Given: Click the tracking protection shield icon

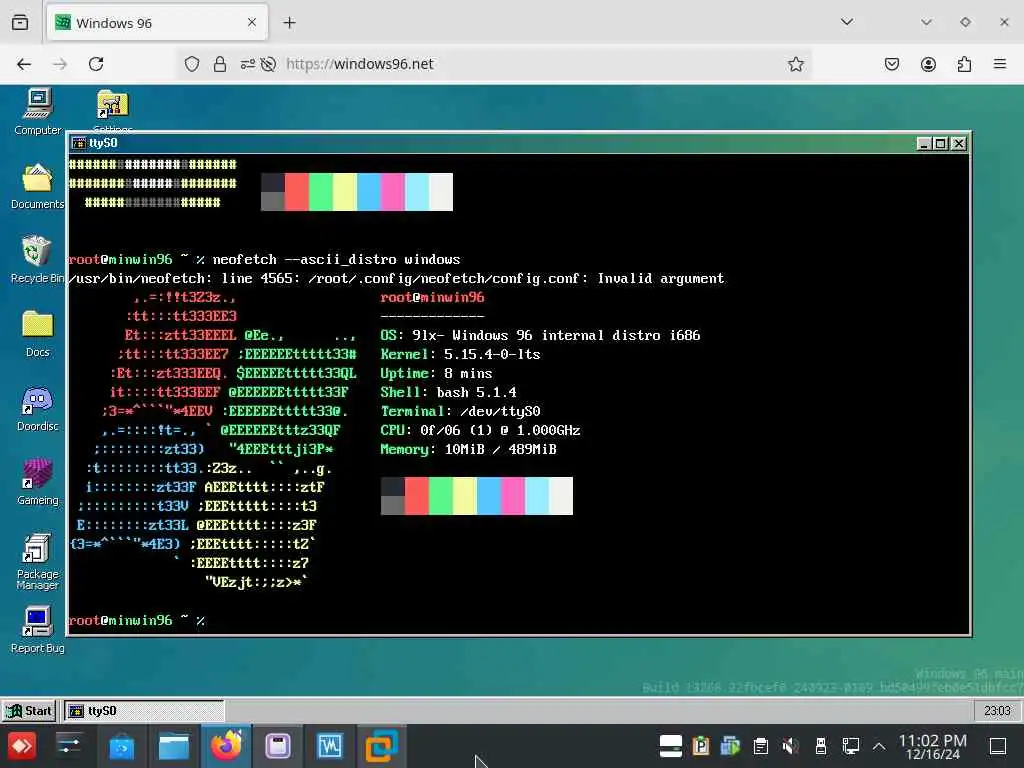Looking at the screenshot, I should click(x=191, y=64).
